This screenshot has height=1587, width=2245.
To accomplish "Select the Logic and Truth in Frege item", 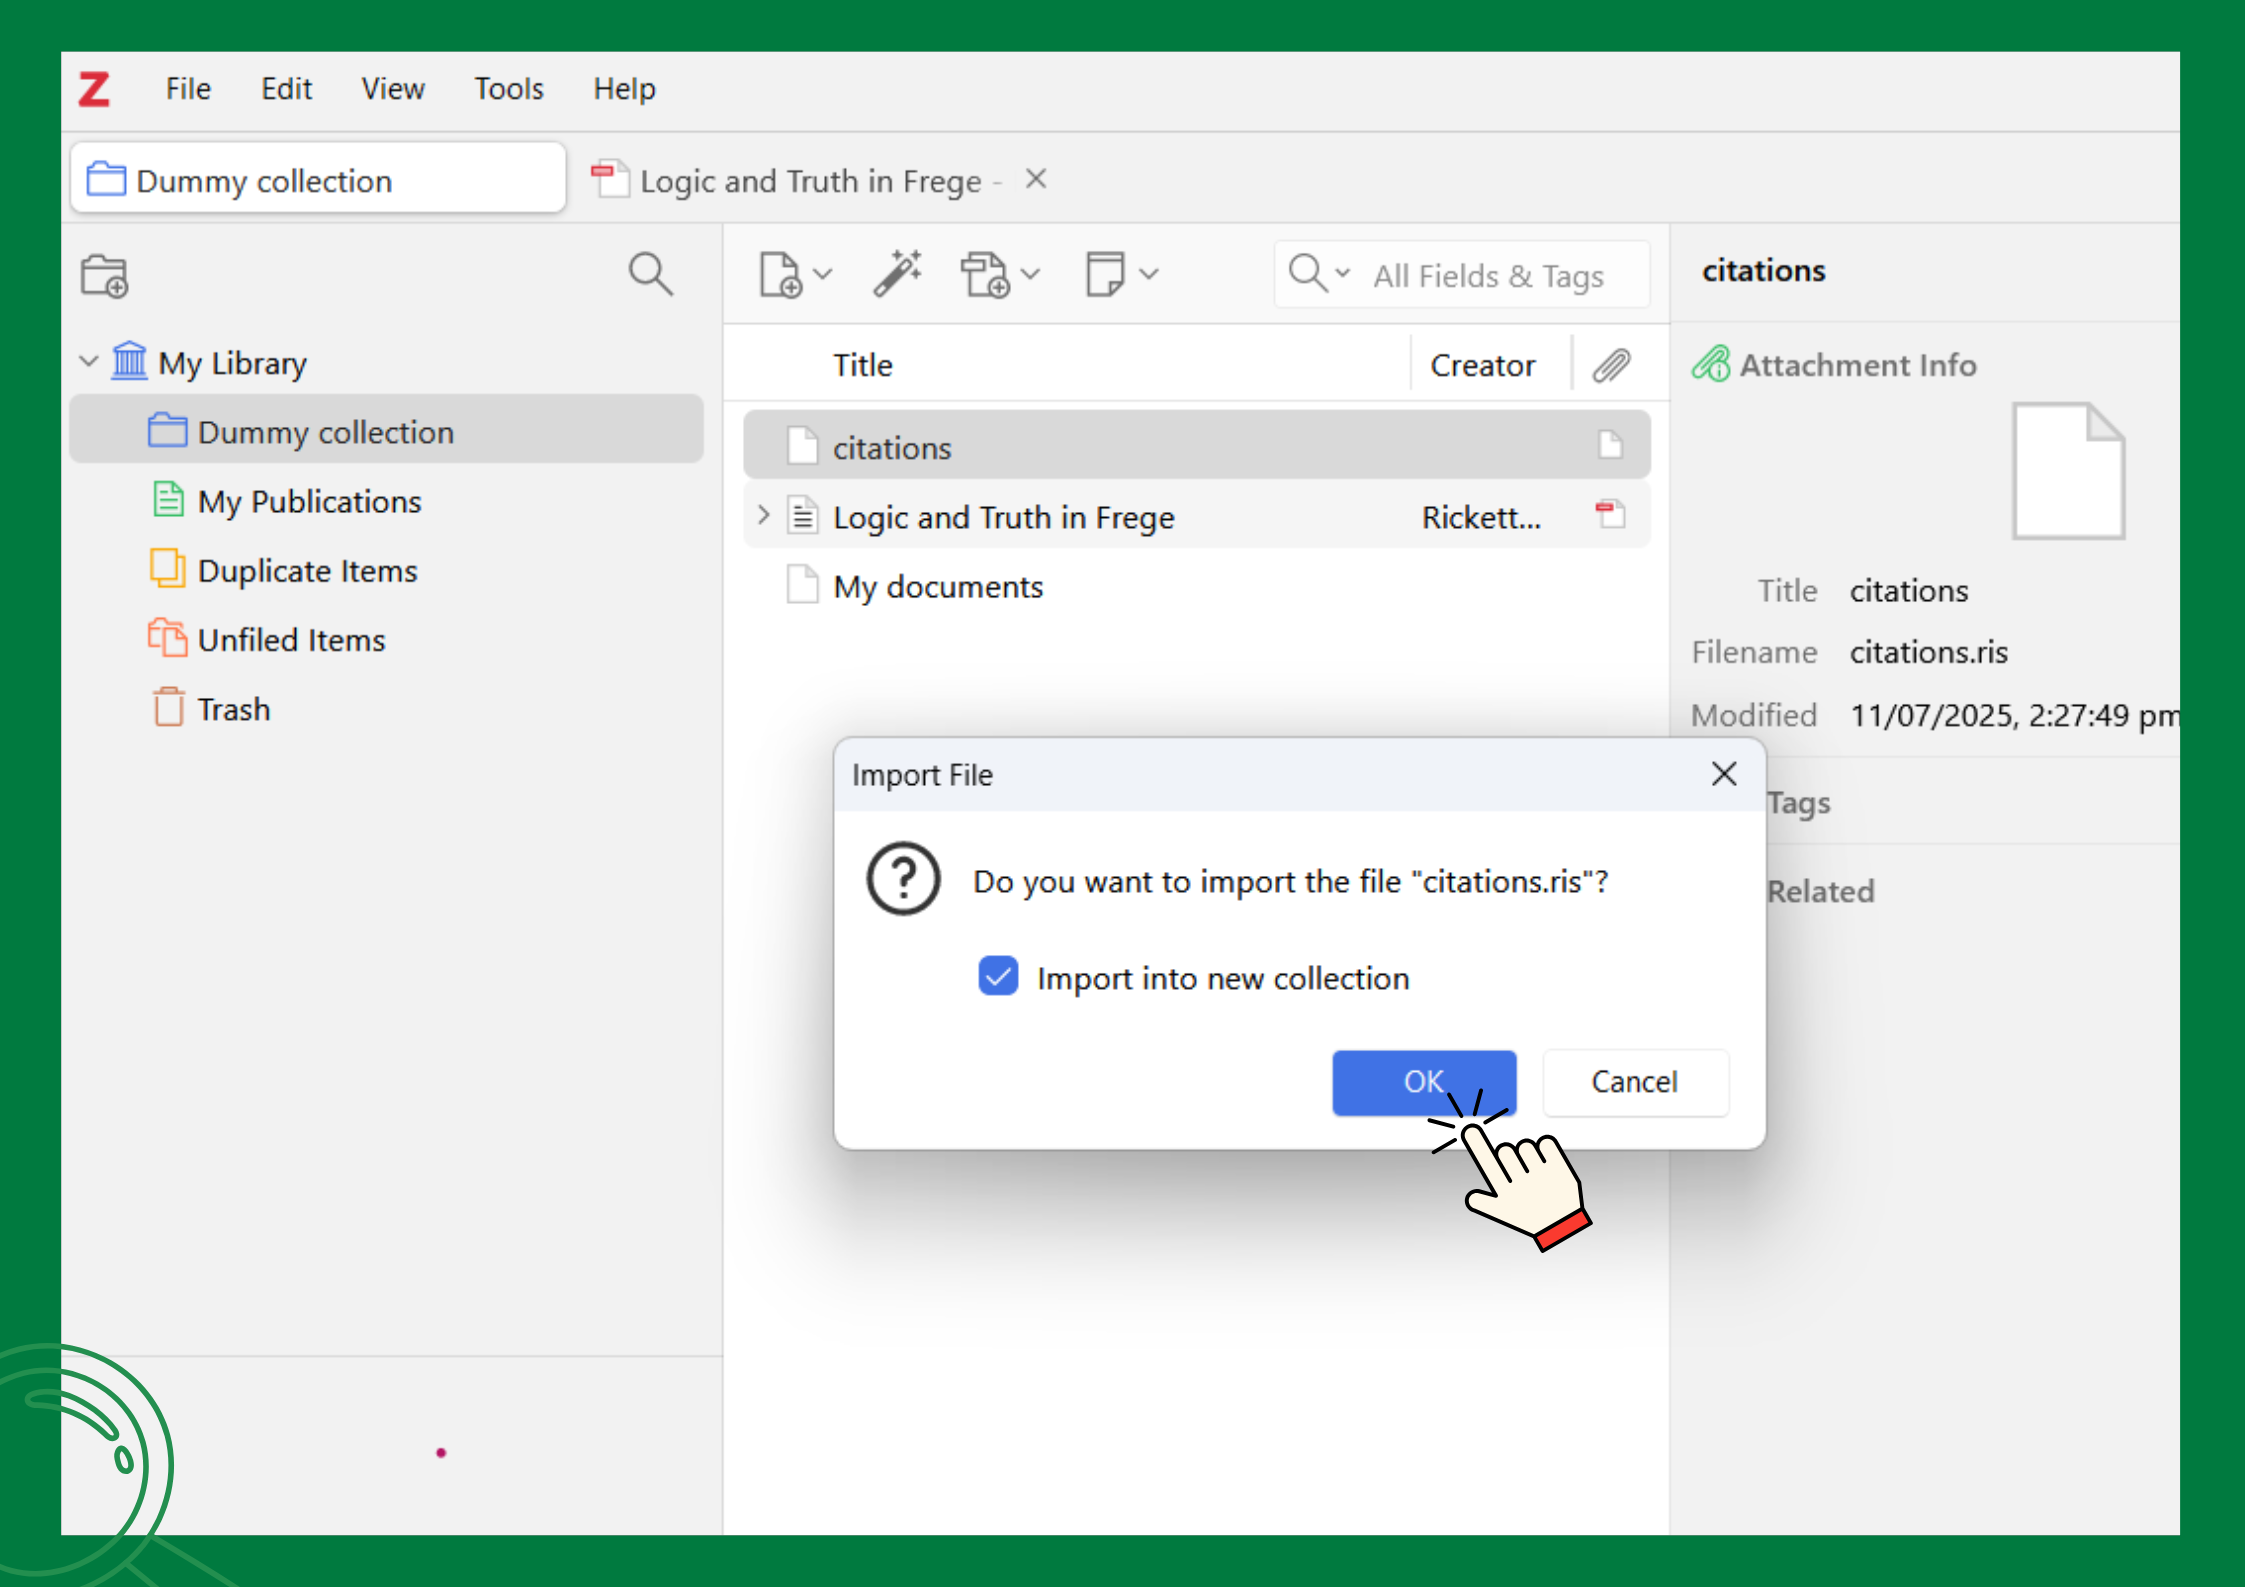I will point(1196,515).
